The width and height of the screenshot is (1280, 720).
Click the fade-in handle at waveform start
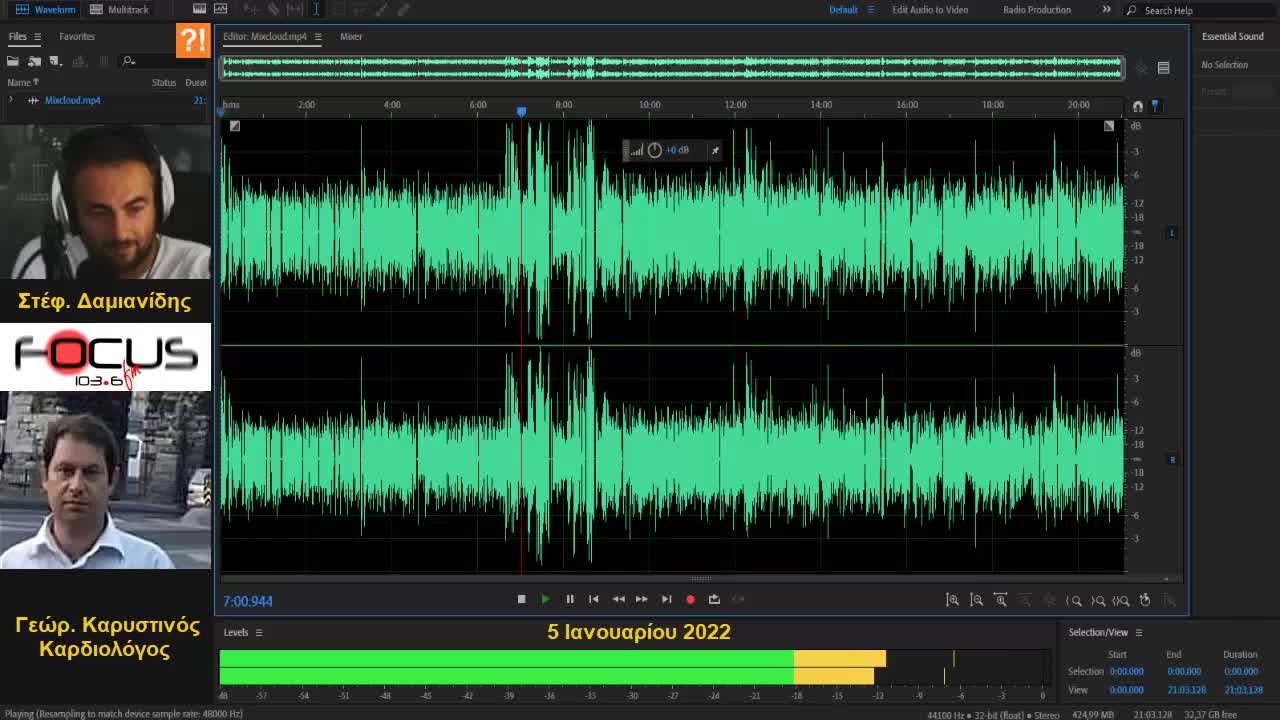(234, 126)
